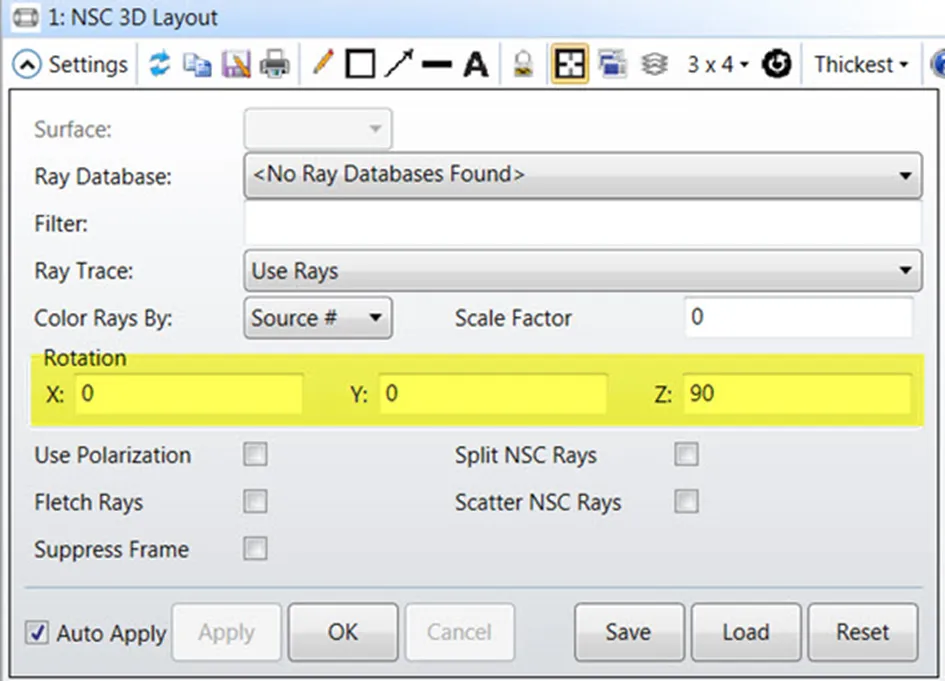Select the pencil annotation tool
Viewport: 945px width, 681px height.
[323, 63]
